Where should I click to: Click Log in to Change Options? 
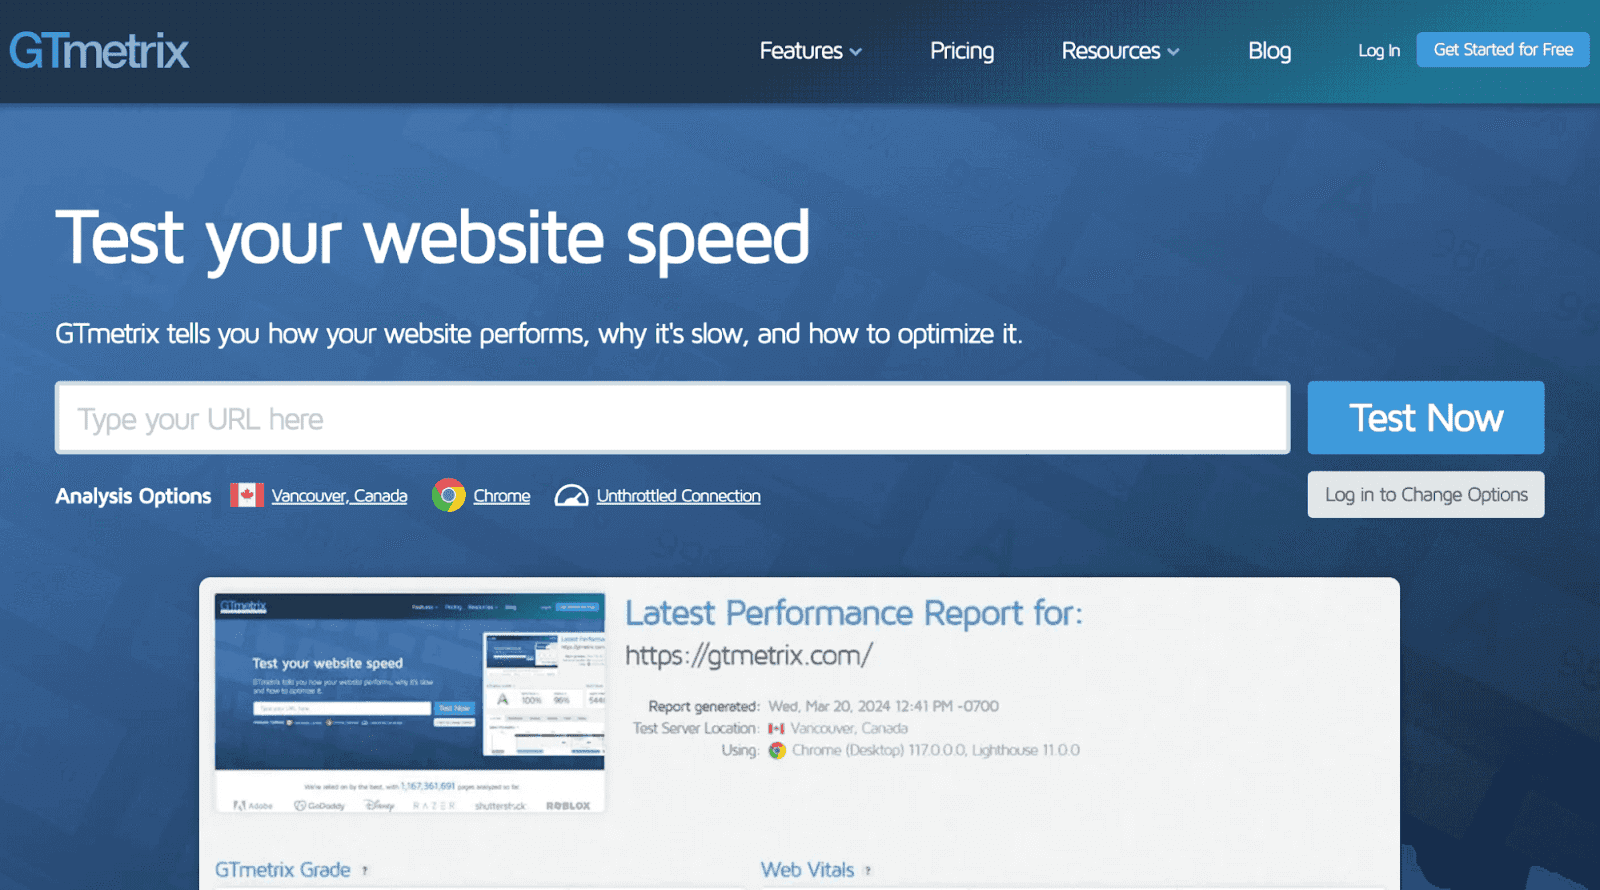tap(1426, 495)
